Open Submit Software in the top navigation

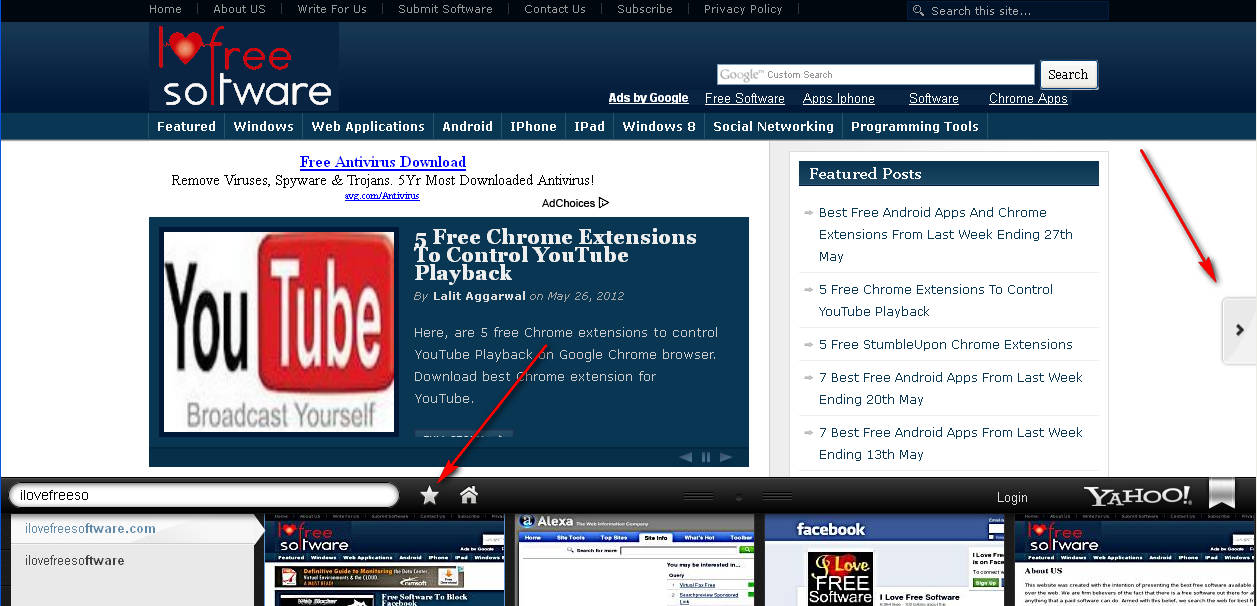pos(445,9)
